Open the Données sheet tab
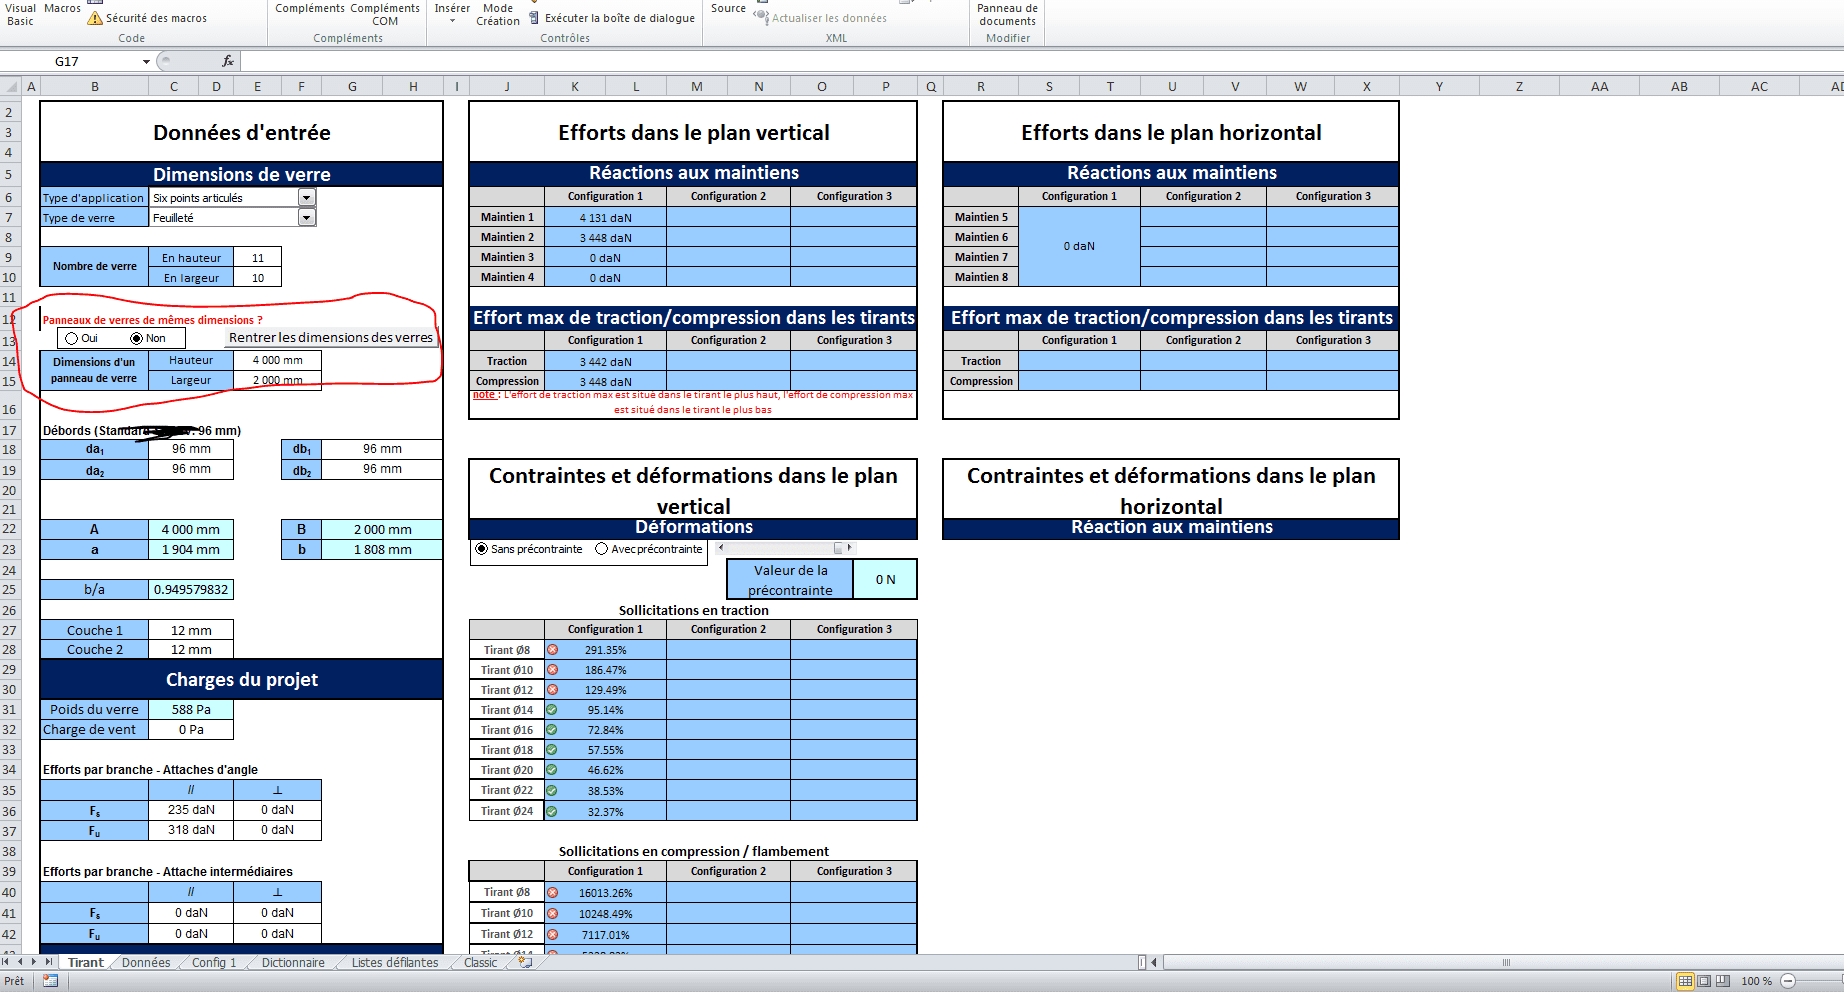1844x992 pixels. [146, 962]
